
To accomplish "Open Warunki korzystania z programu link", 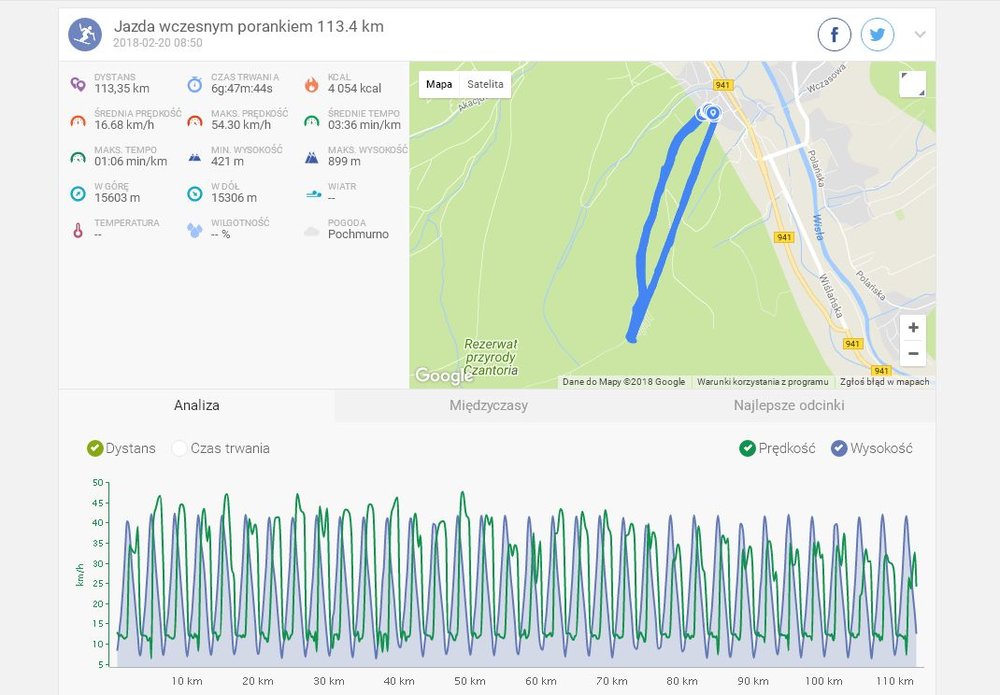I will [x=762, y=382].
